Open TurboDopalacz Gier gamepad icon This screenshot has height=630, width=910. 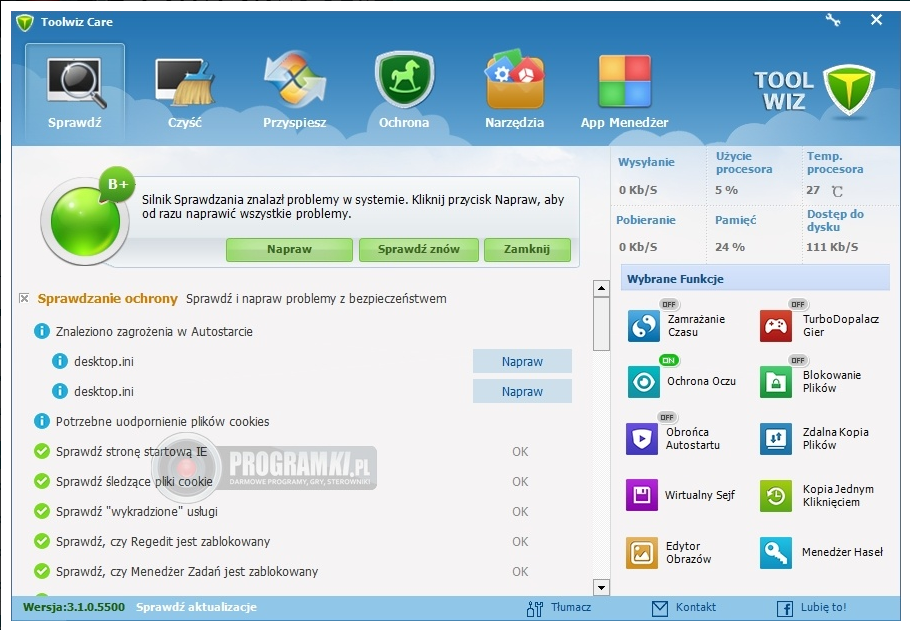[776, 326]
